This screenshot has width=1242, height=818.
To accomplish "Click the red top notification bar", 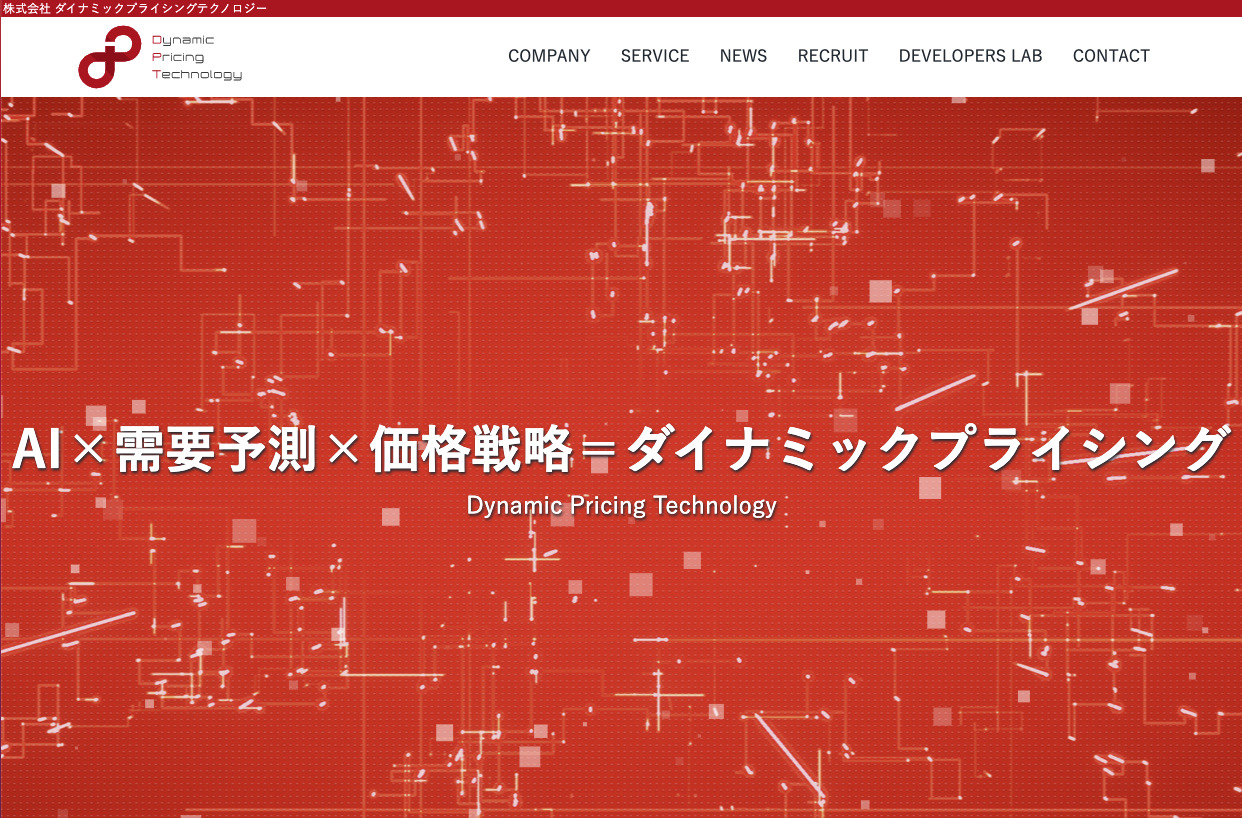I will (x=621, y=8).
